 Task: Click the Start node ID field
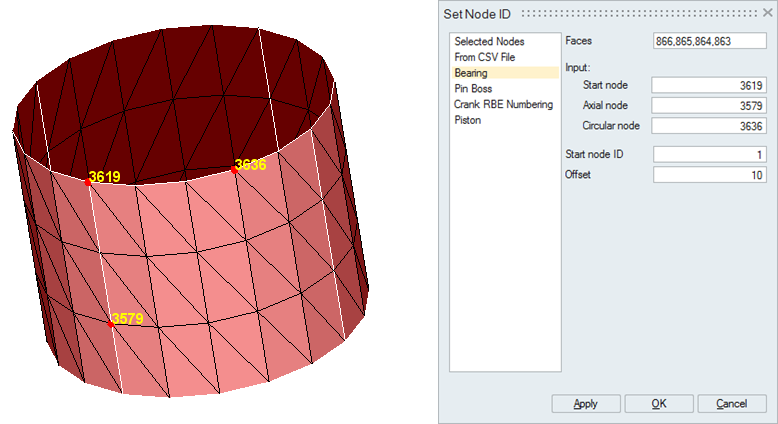click(x=709, y=154)
